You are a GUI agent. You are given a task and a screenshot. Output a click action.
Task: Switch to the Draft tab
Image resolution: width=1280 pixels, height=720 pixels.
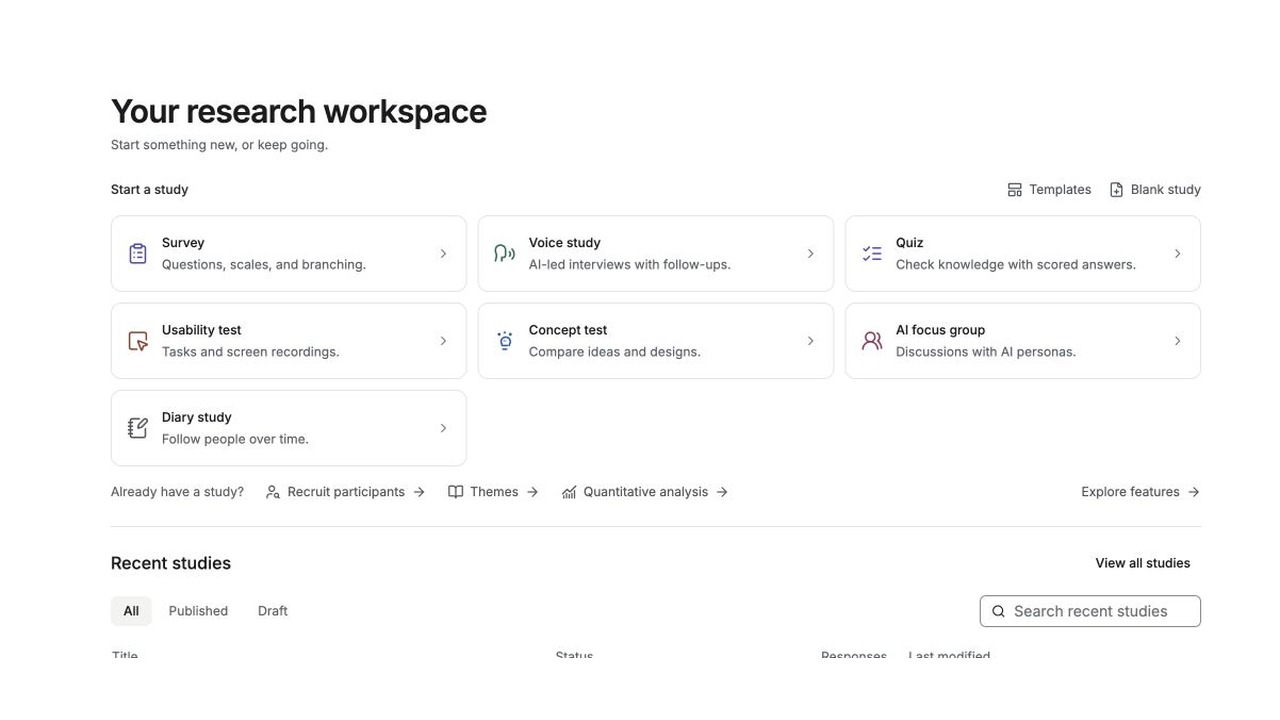coord(273,611)
